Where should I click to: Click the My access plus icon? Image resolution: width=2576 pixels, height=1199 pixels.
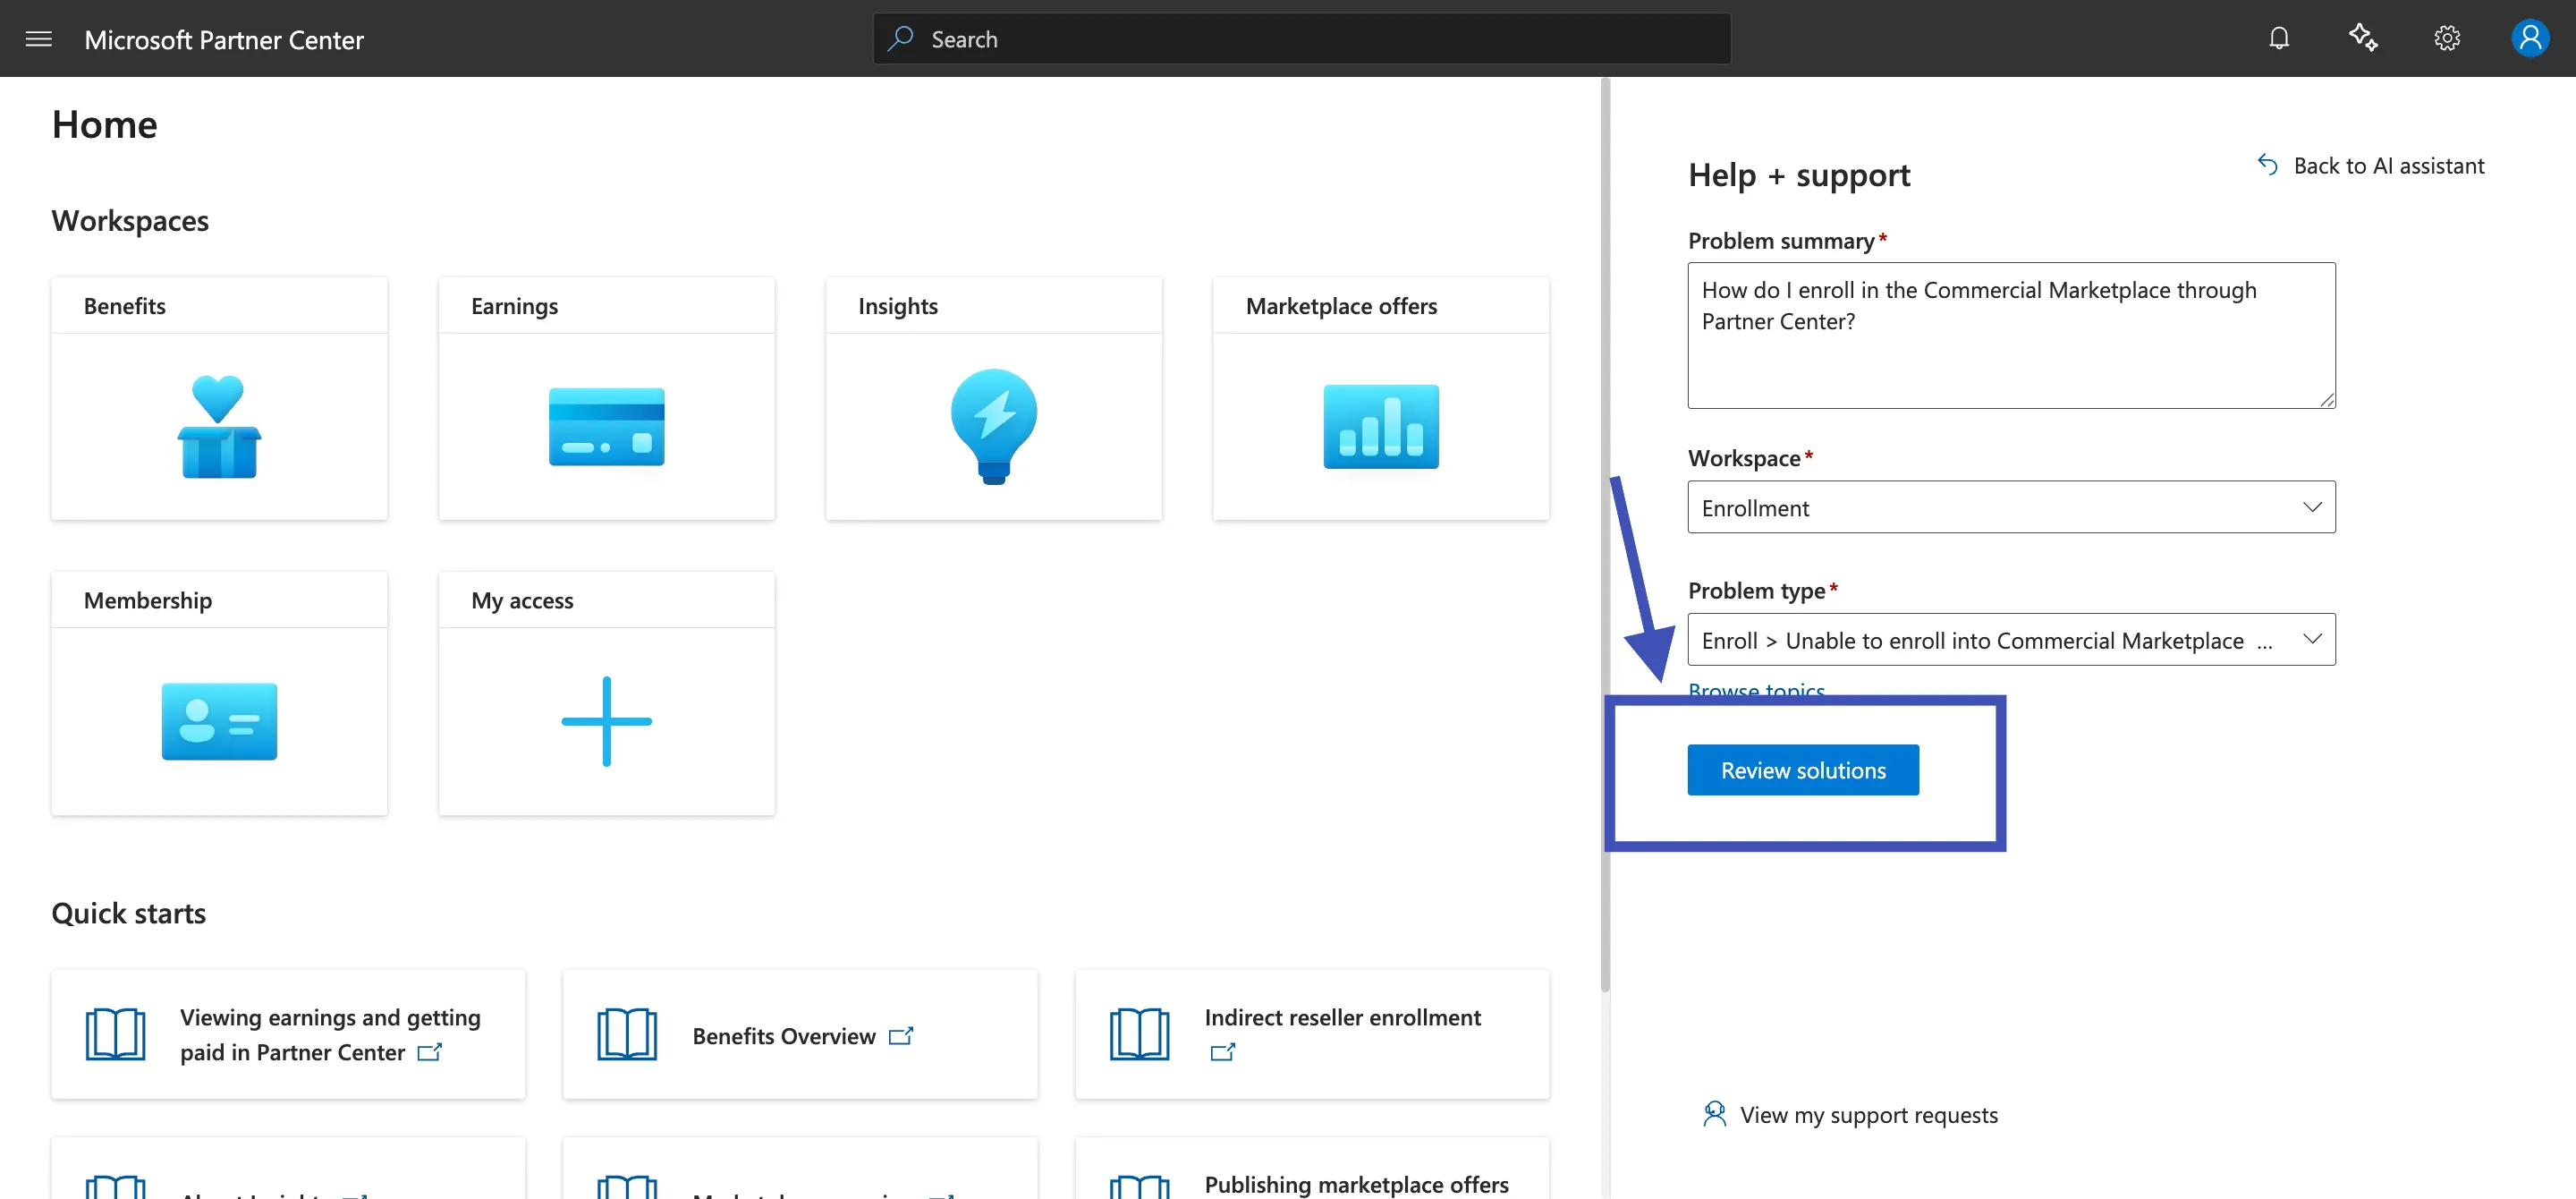tap(606, 721)
